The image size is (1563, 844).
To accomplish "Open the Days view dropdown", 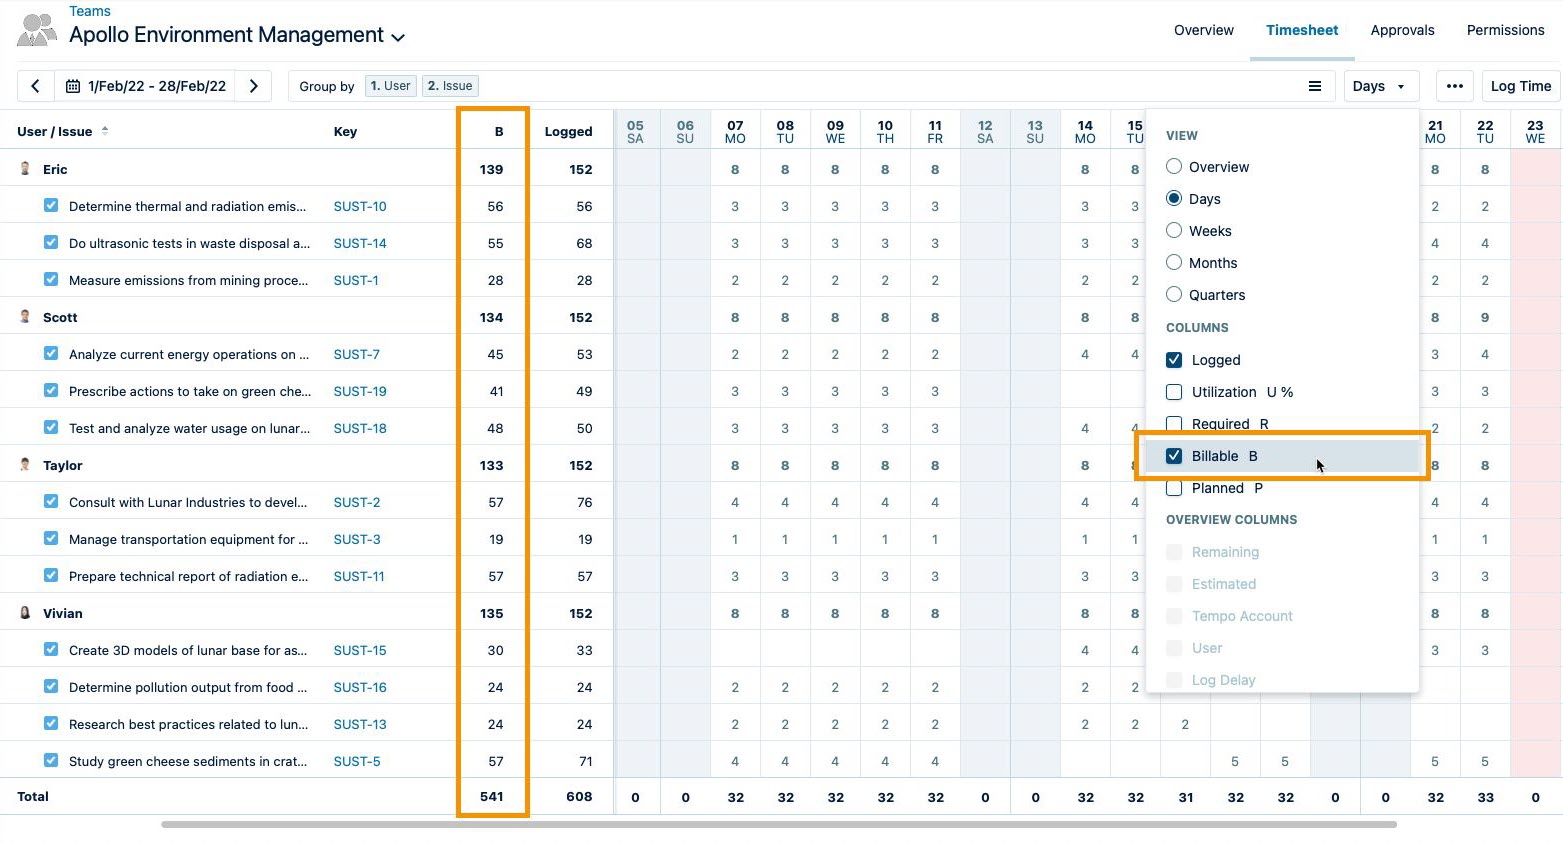I will click(1380, 86).
